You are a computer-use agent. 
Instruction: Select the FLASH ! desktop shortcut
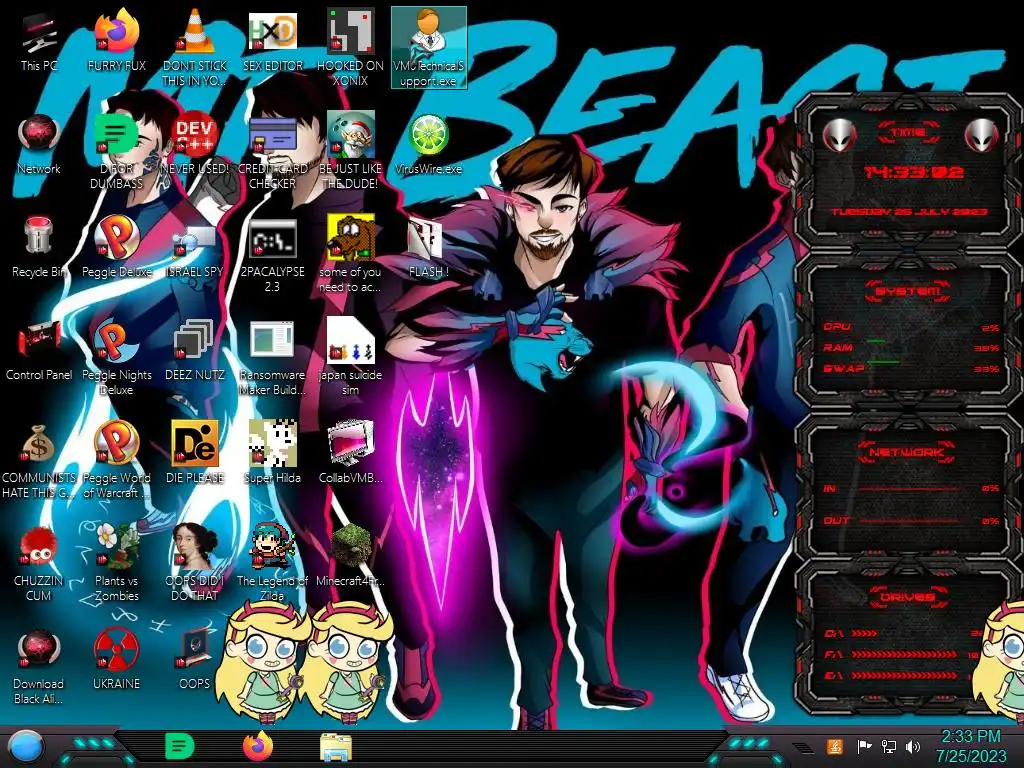428,249
